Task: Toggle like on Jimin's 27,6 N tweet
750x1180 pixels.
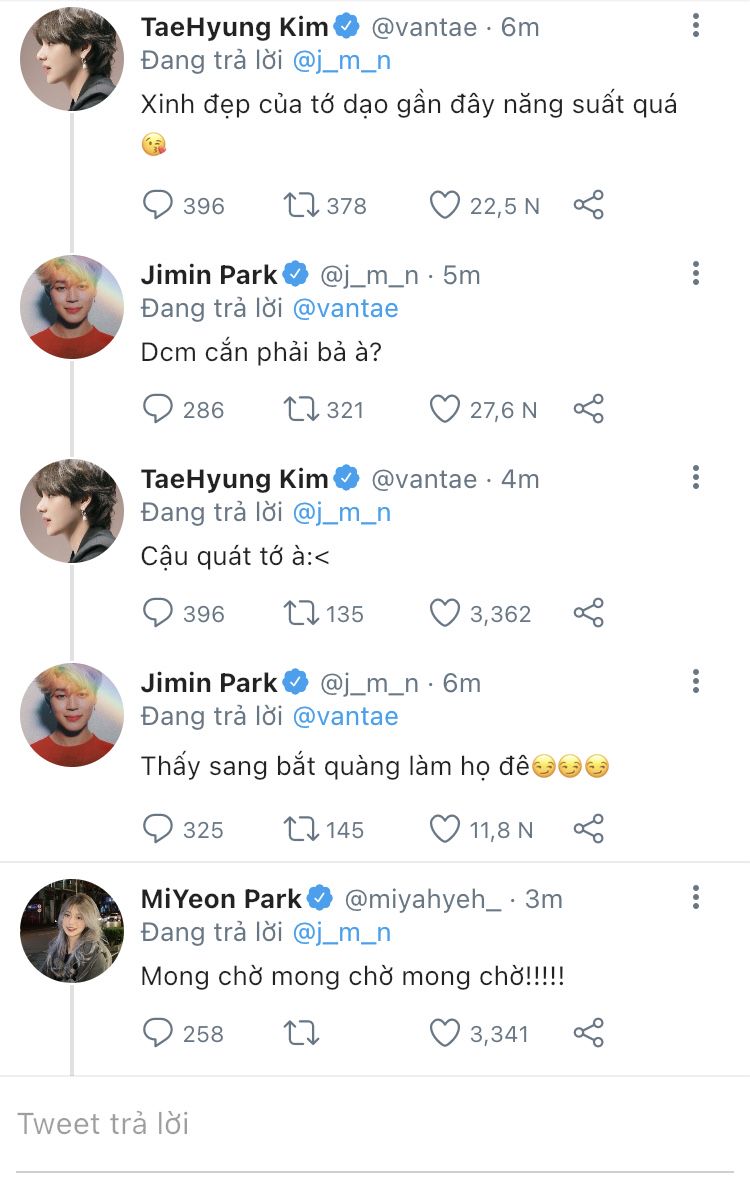Action: point(445,410)
